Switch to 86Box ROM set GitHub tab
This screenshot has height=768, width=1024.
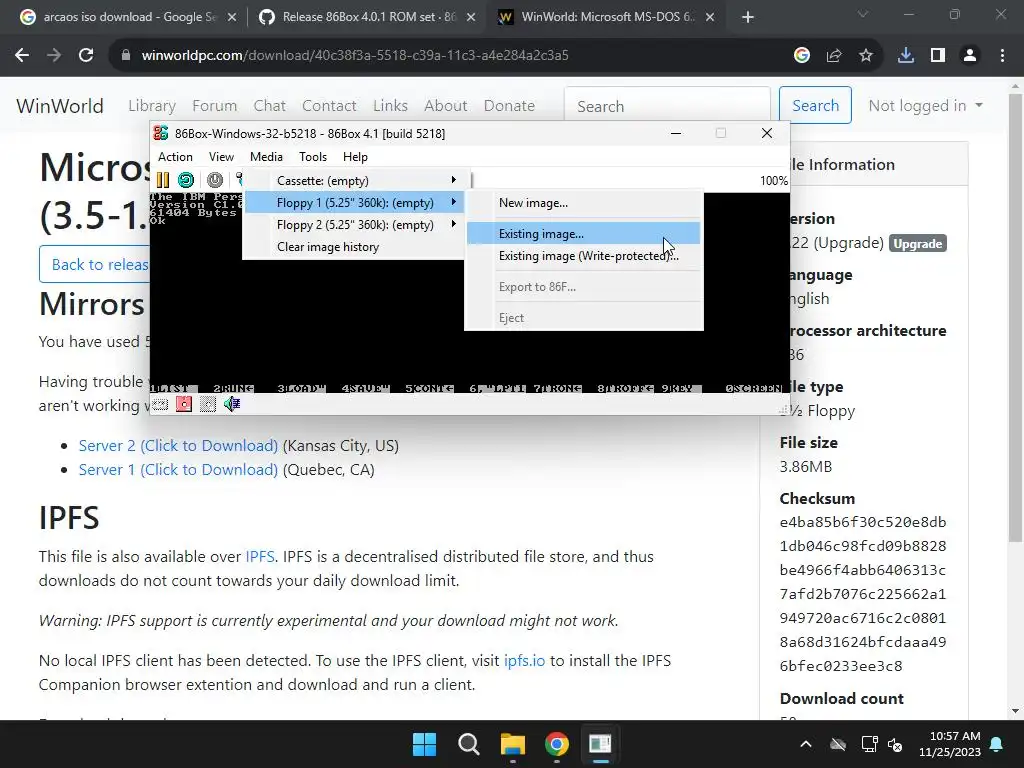(x=366, y=18)
